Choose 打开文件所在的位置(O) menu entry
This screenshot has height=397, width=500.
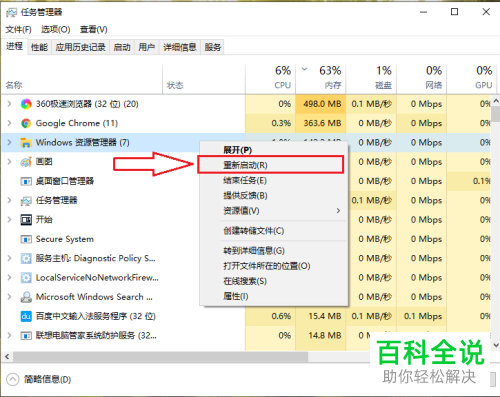274,266
